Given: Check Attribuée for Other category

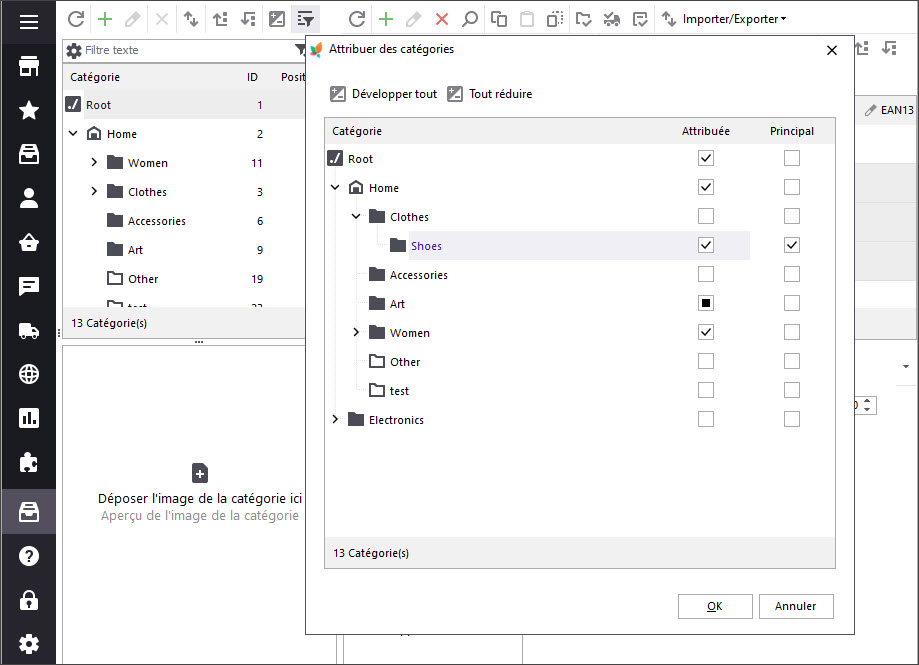Looking at the screenshot, I should 706,362.
